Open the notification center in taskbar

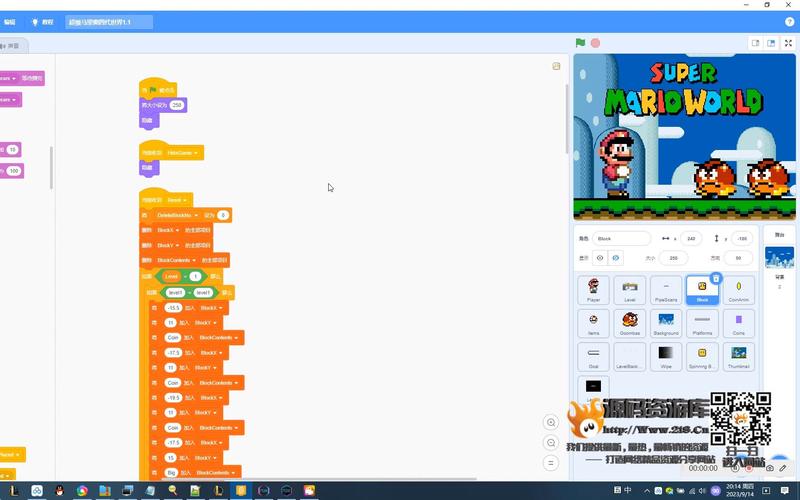point(785,491)
